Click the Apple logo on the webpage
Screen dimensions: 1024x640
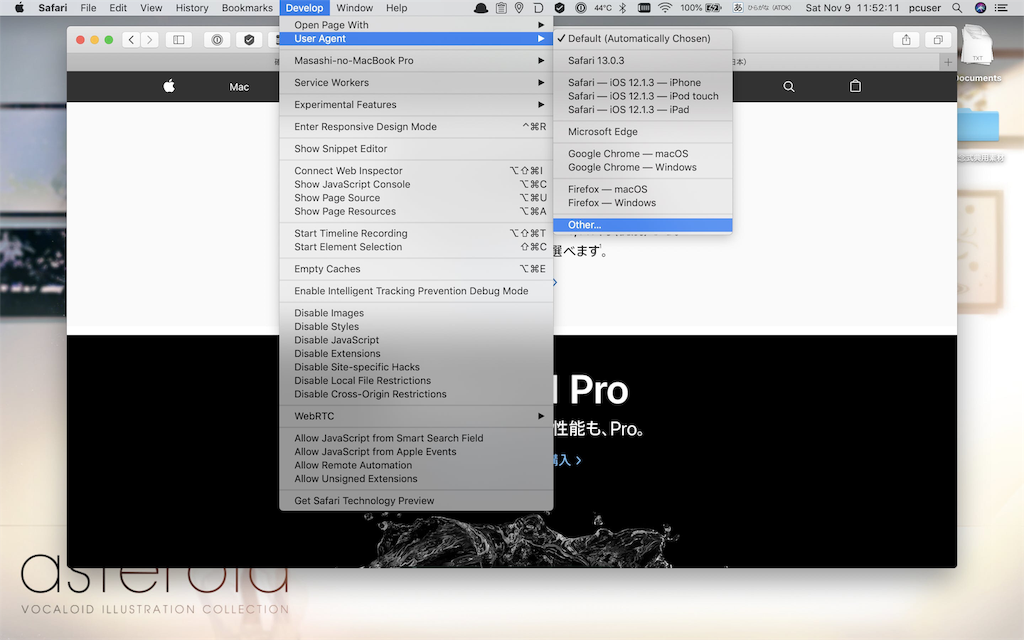(x=169, y=86)
